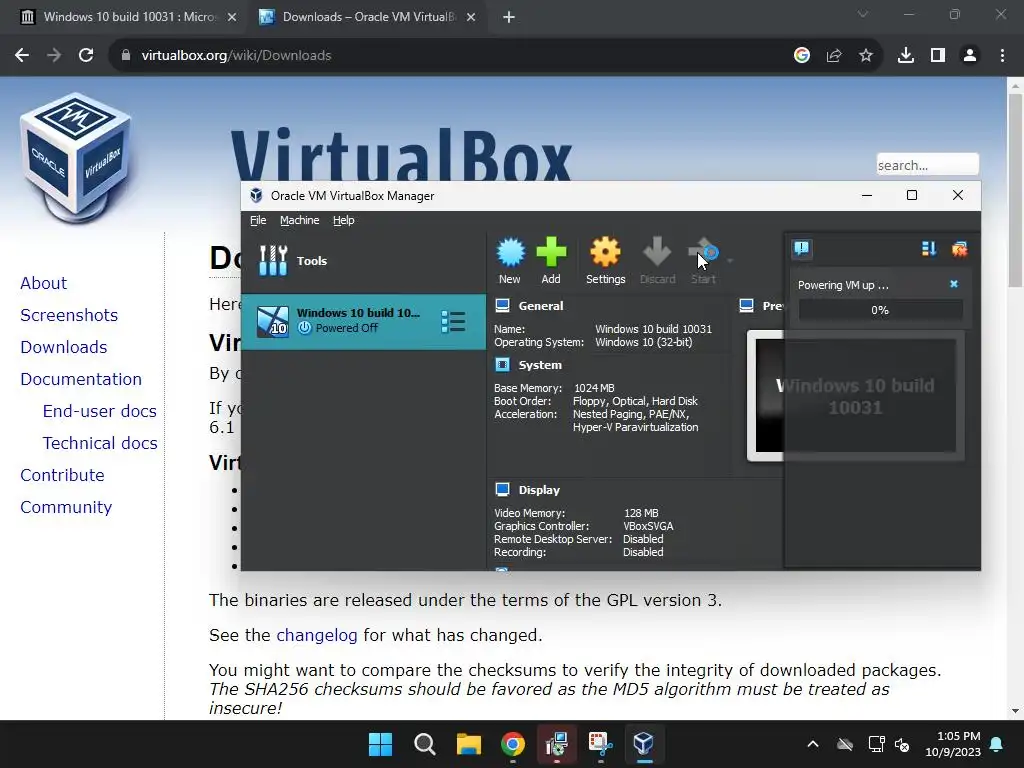Open the Help menu in VirtualBox Manager
The image size is (1024, 768).
tap(344, 220)
